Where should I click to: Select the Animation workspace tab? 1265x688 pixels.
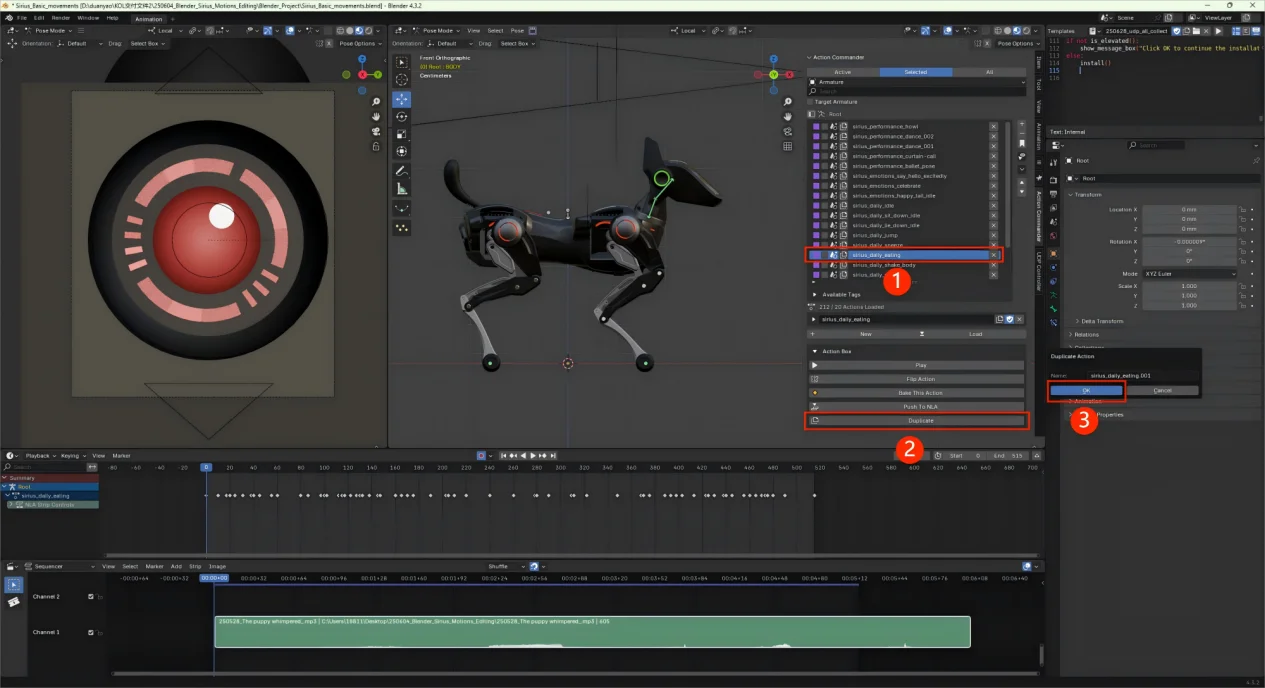[x=148, y=18]
